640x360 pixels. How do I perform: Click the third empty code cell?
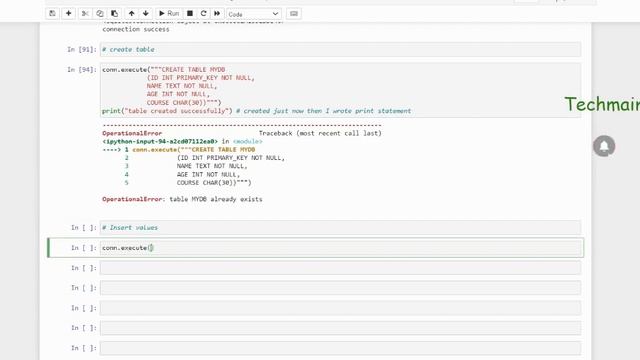pos(340,308)
